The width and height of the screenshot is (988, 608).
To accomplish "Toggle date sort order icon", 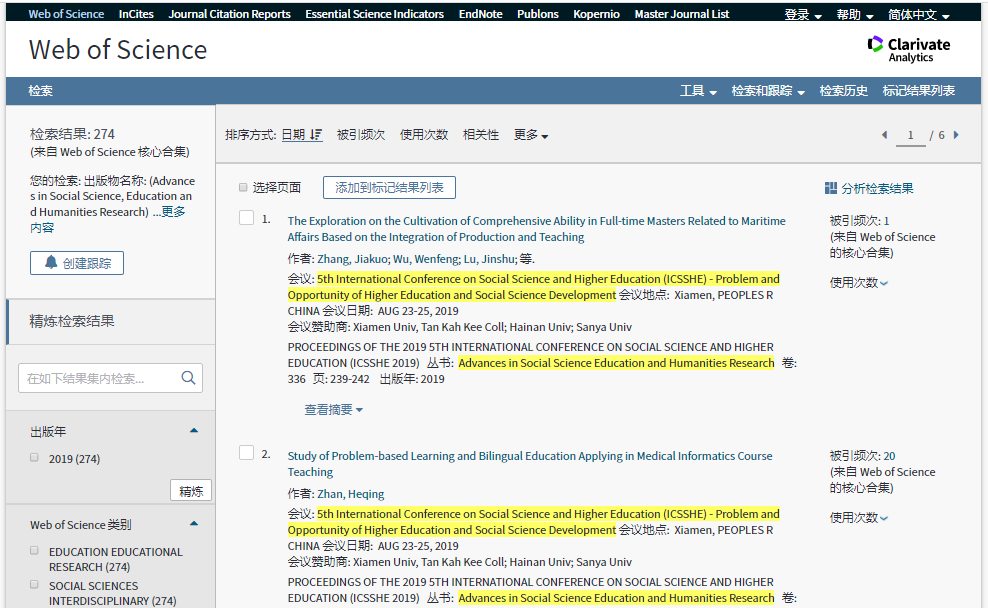I will click(316, 134).
